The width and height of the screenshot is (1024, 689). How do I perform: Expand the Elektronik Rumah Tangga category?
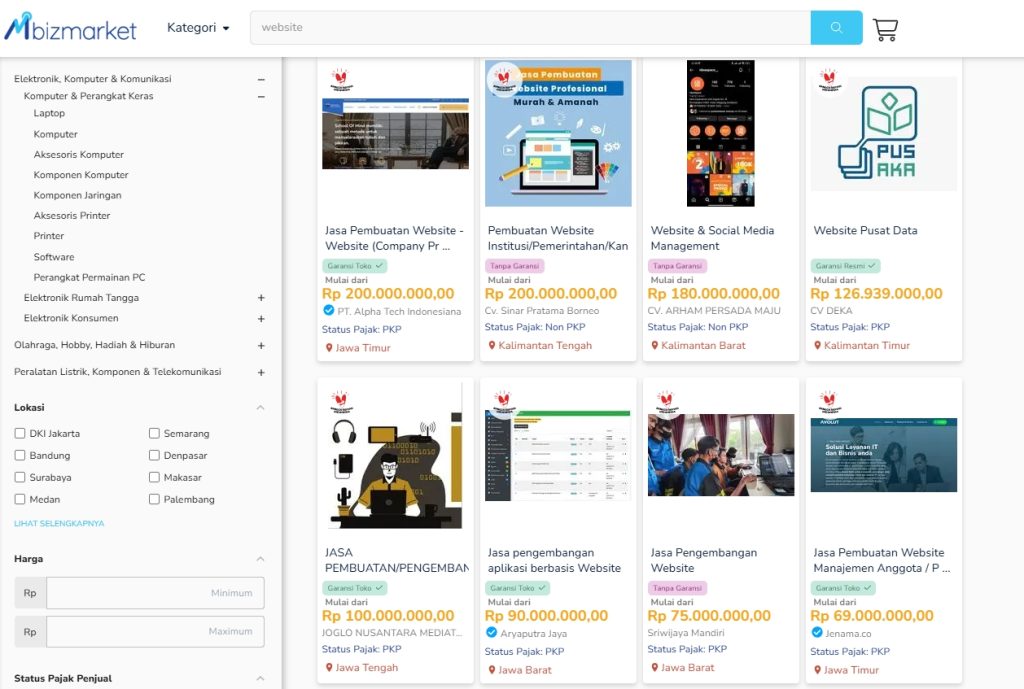(261, 298)
